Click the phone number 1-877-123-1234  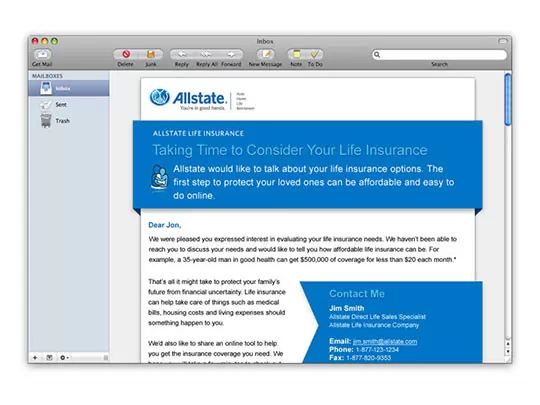tap(377, 350)
